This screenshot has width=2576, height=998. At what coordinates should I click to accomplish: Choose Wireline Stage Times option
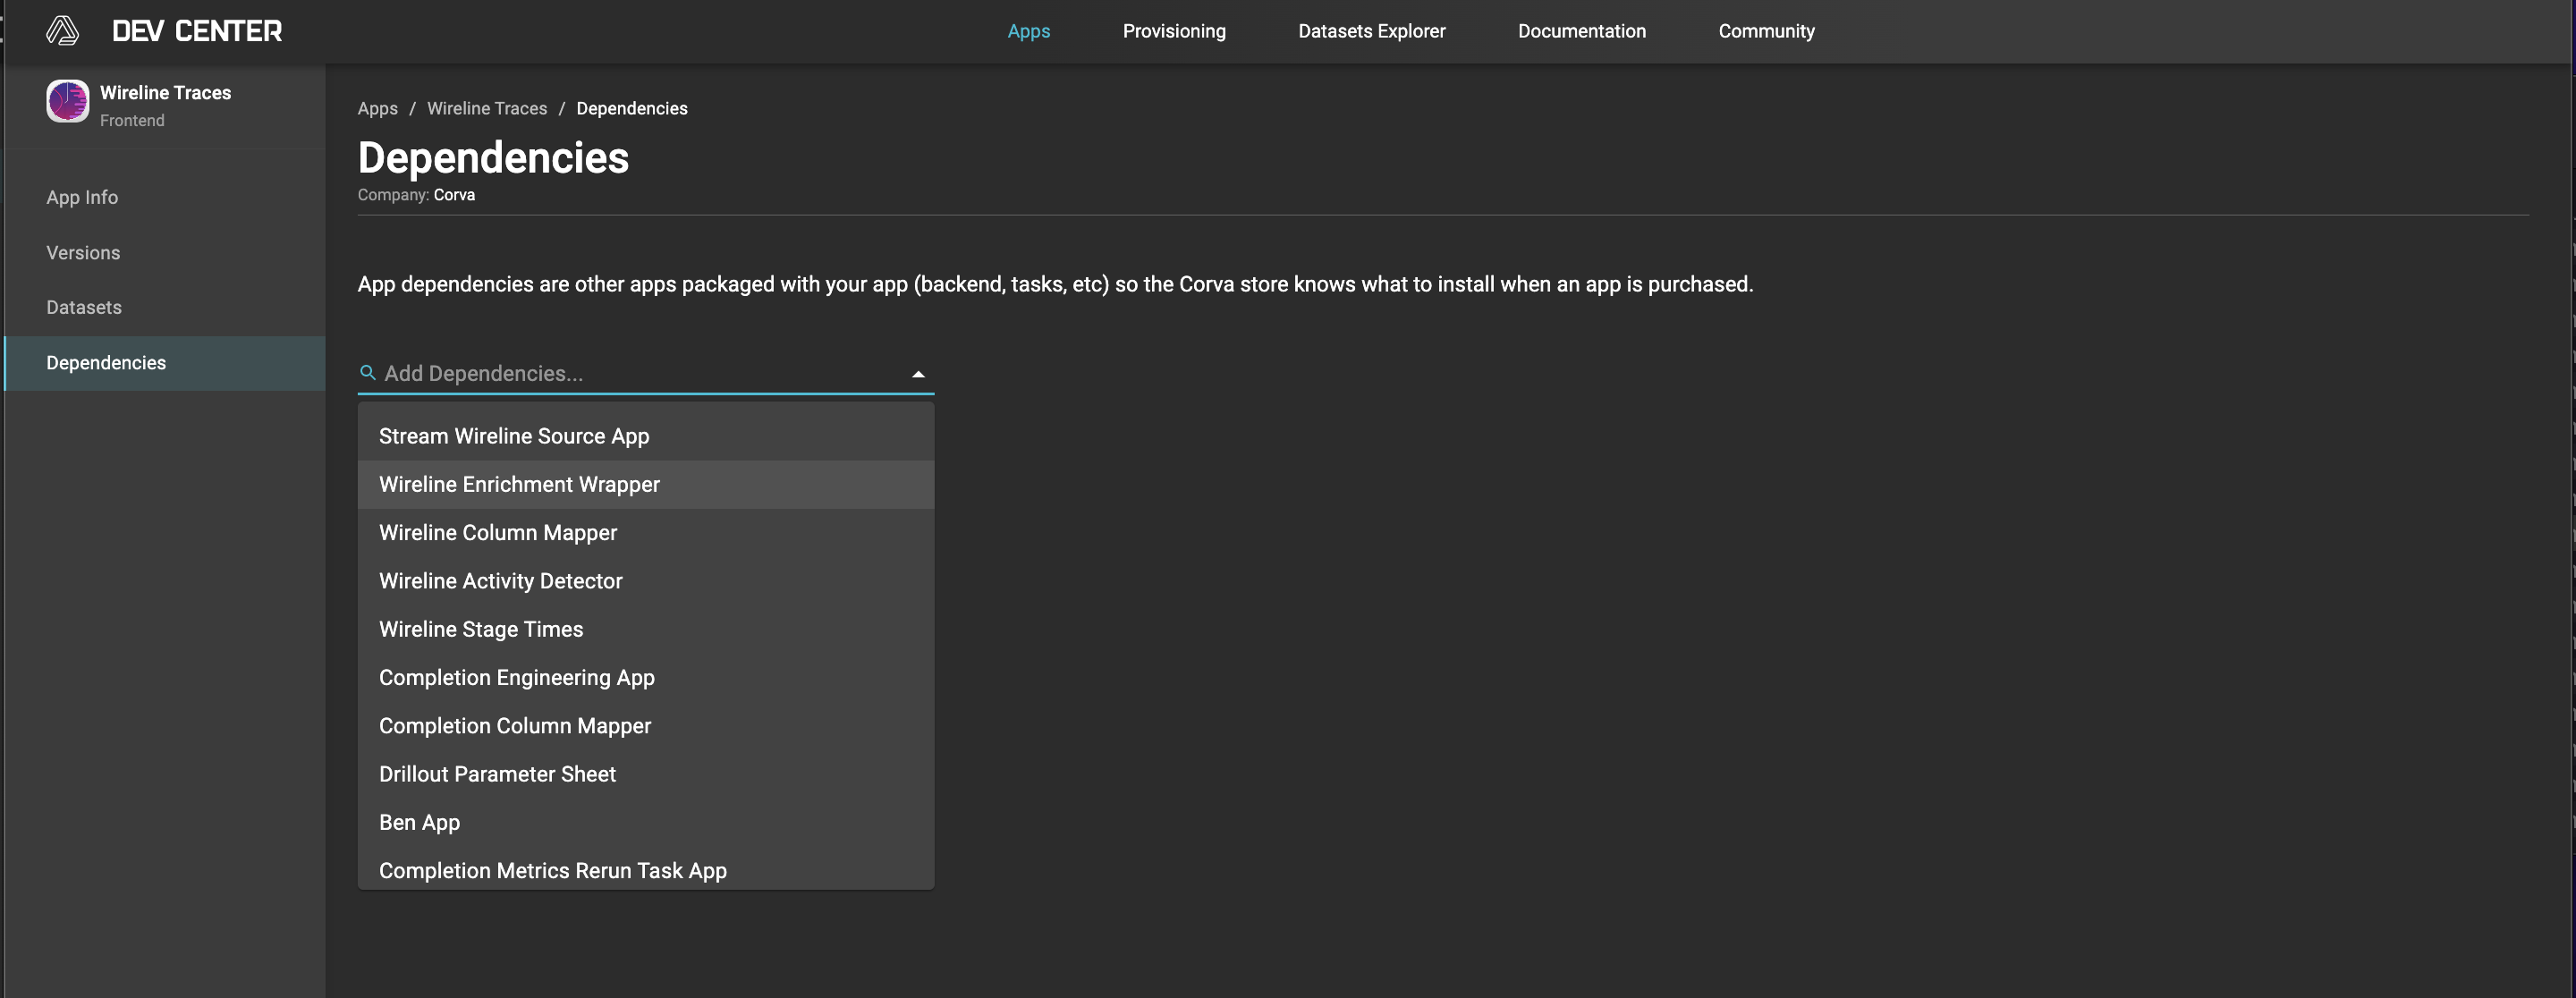click(x=646, y=629)
